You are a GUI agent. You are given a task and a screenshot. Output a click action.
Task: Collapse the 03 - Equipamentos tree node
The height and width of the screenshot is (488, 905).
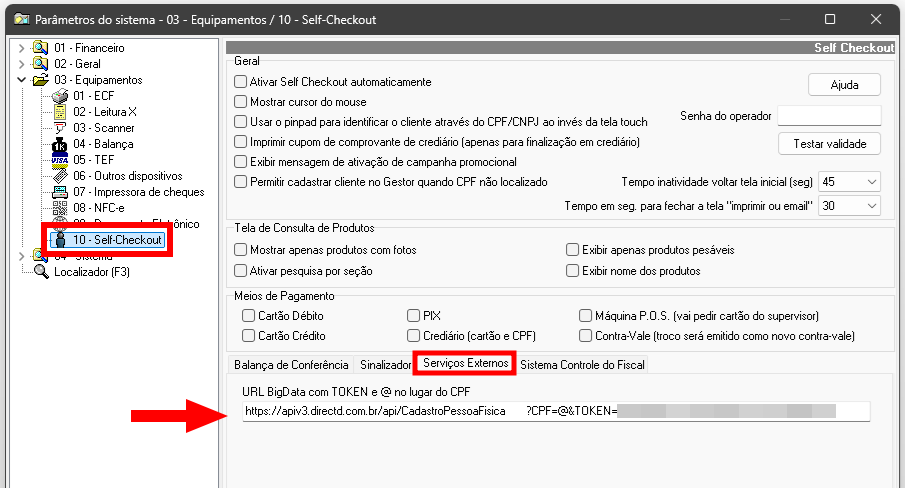tap(22, 80)
